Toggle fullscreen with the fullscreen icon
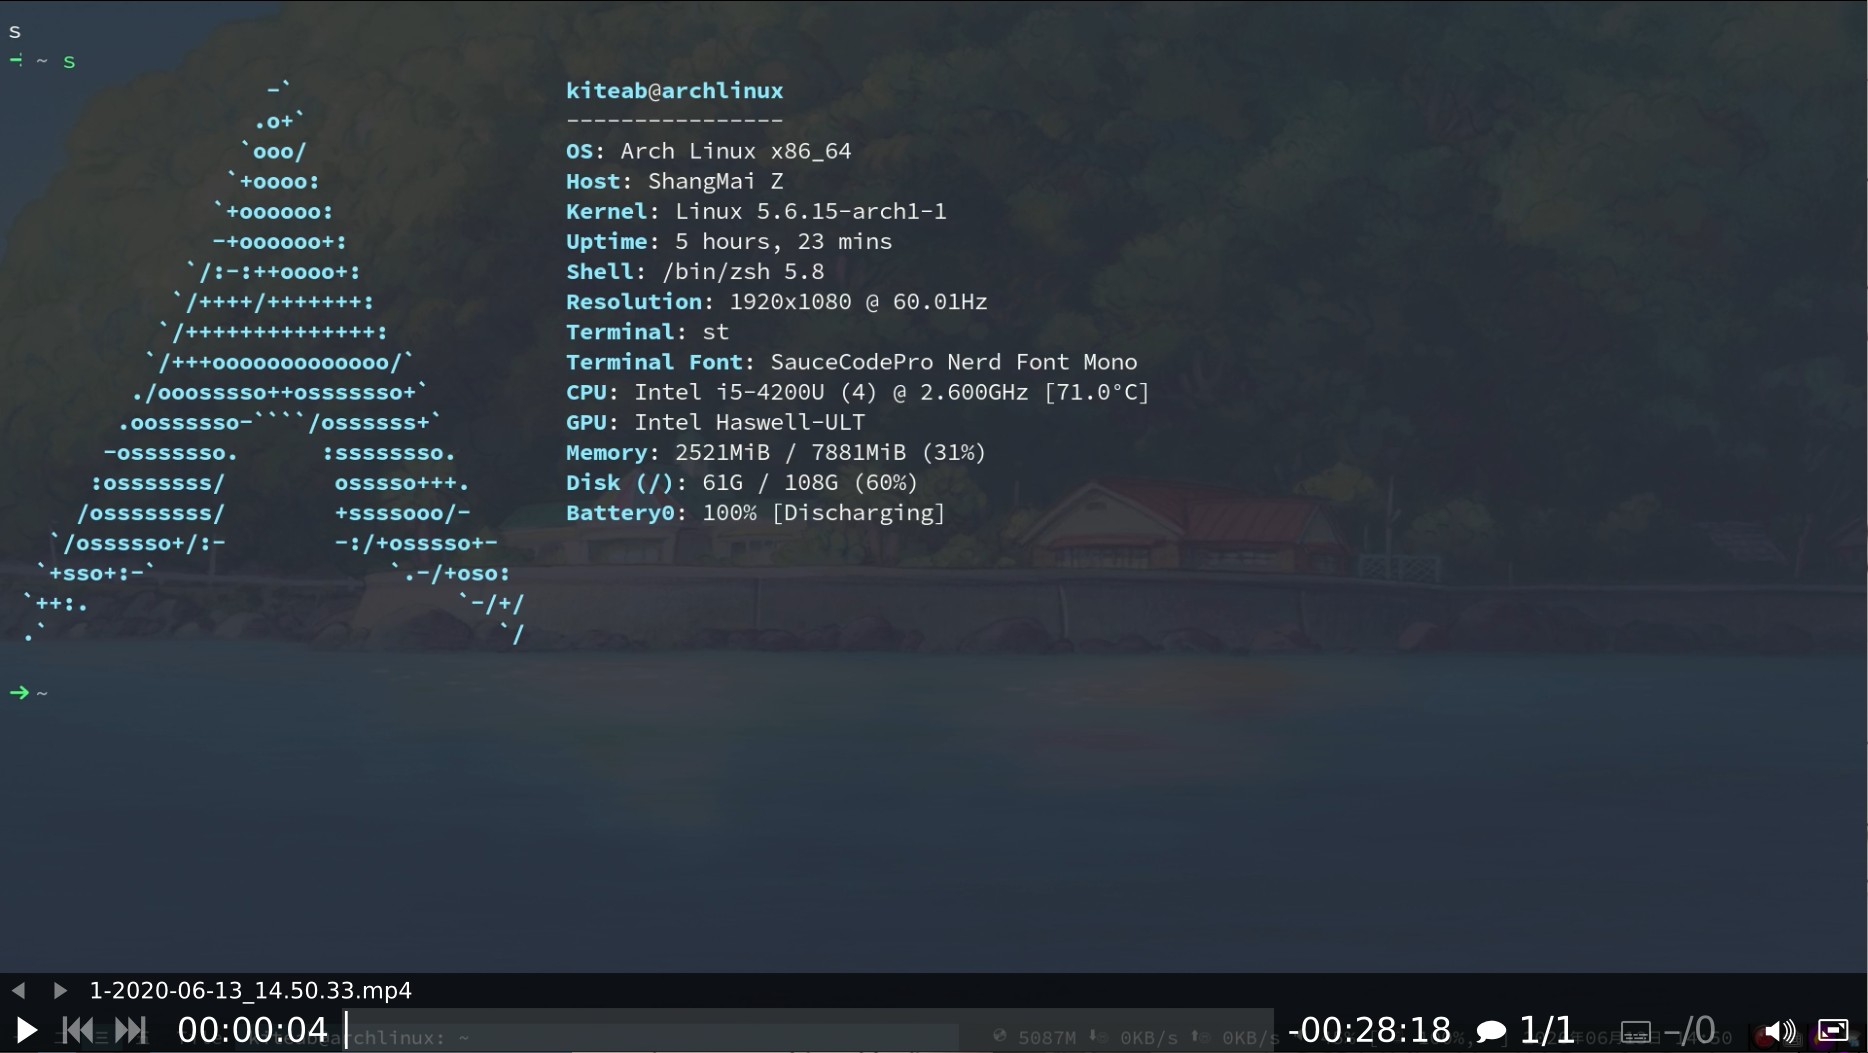 coord(1836,1029)
